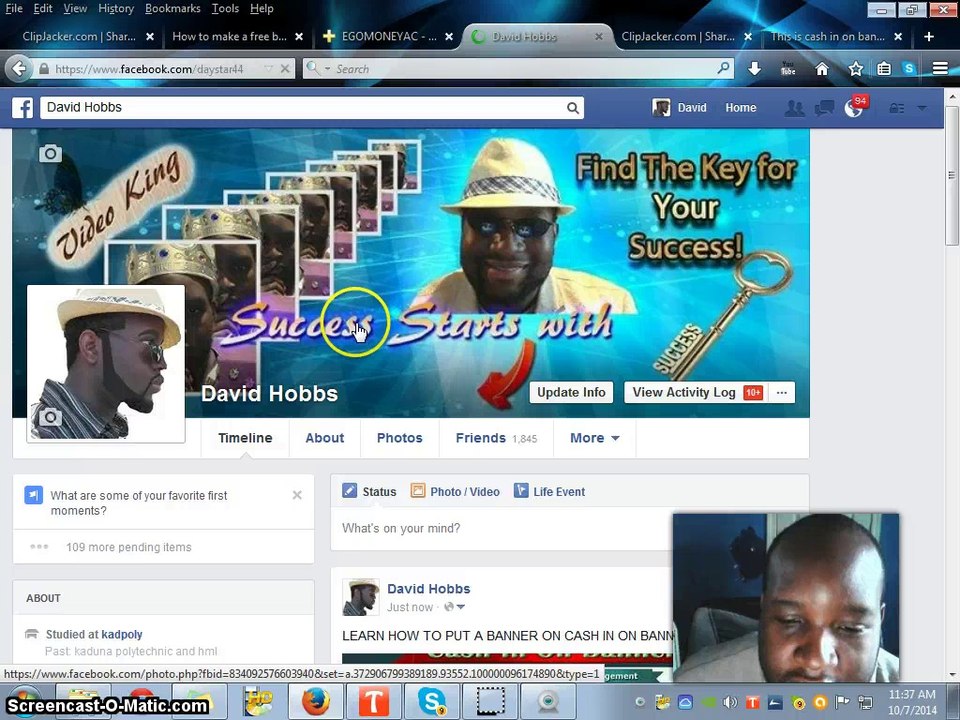Image resolution: width=960 pixels, height=720 pixels.
Task: Select Photo / Video composer option
Action: point(455,492)
